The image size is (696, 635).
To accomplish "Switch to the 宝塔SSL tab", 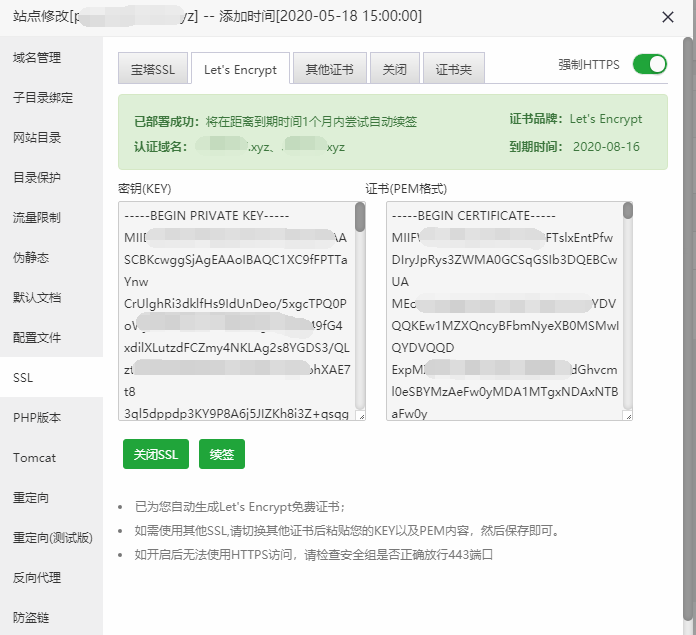I will pos(152,70).
